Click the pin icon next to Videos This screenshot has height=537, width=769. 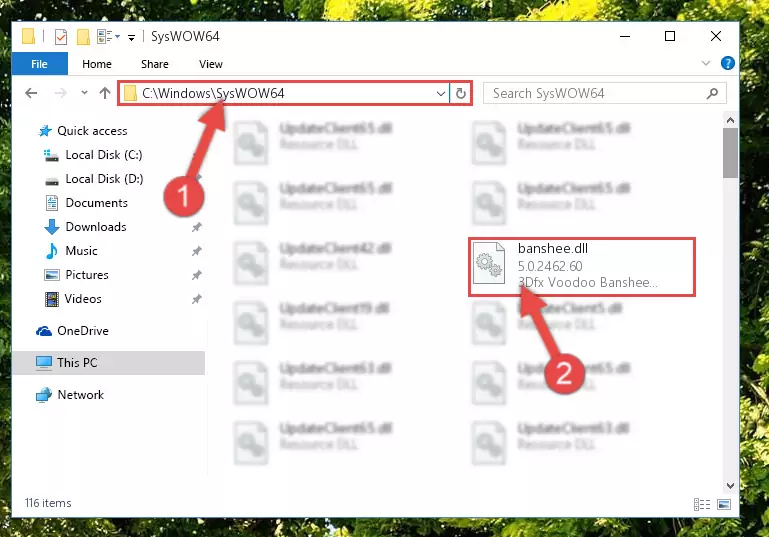click(197, 299)
